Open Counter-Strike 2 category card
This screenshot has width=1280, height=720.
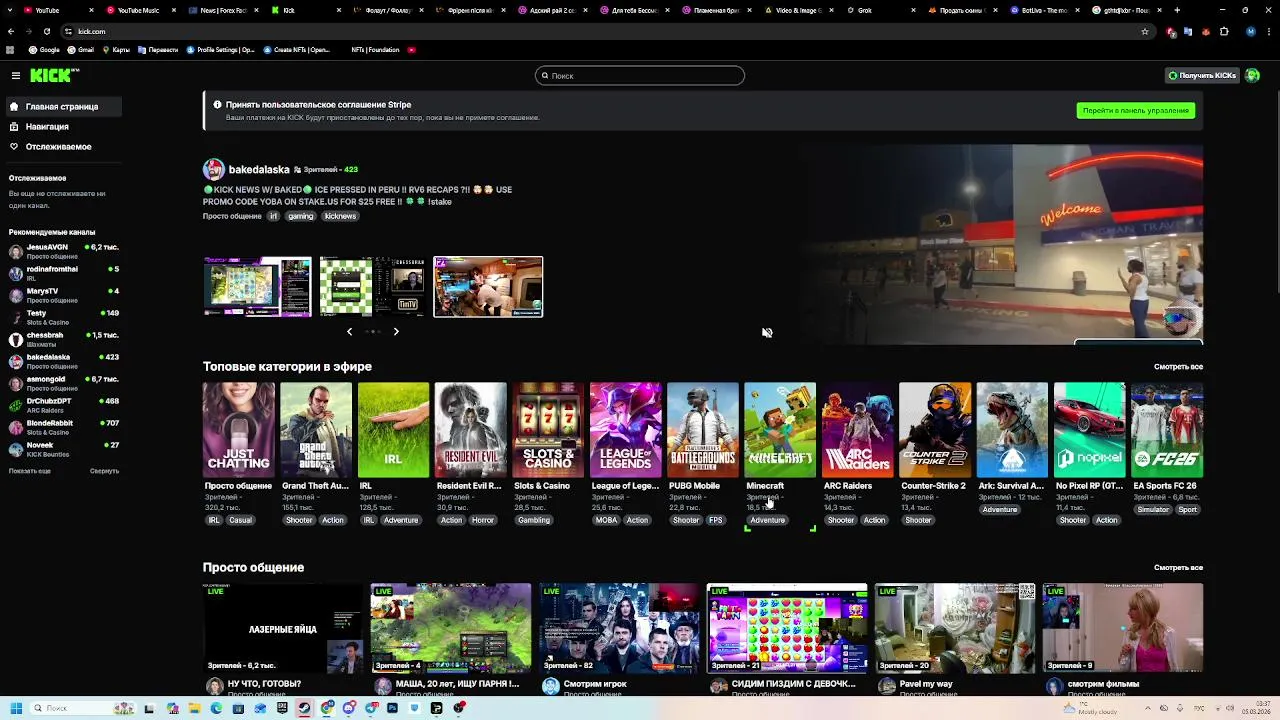pos(935,430)
